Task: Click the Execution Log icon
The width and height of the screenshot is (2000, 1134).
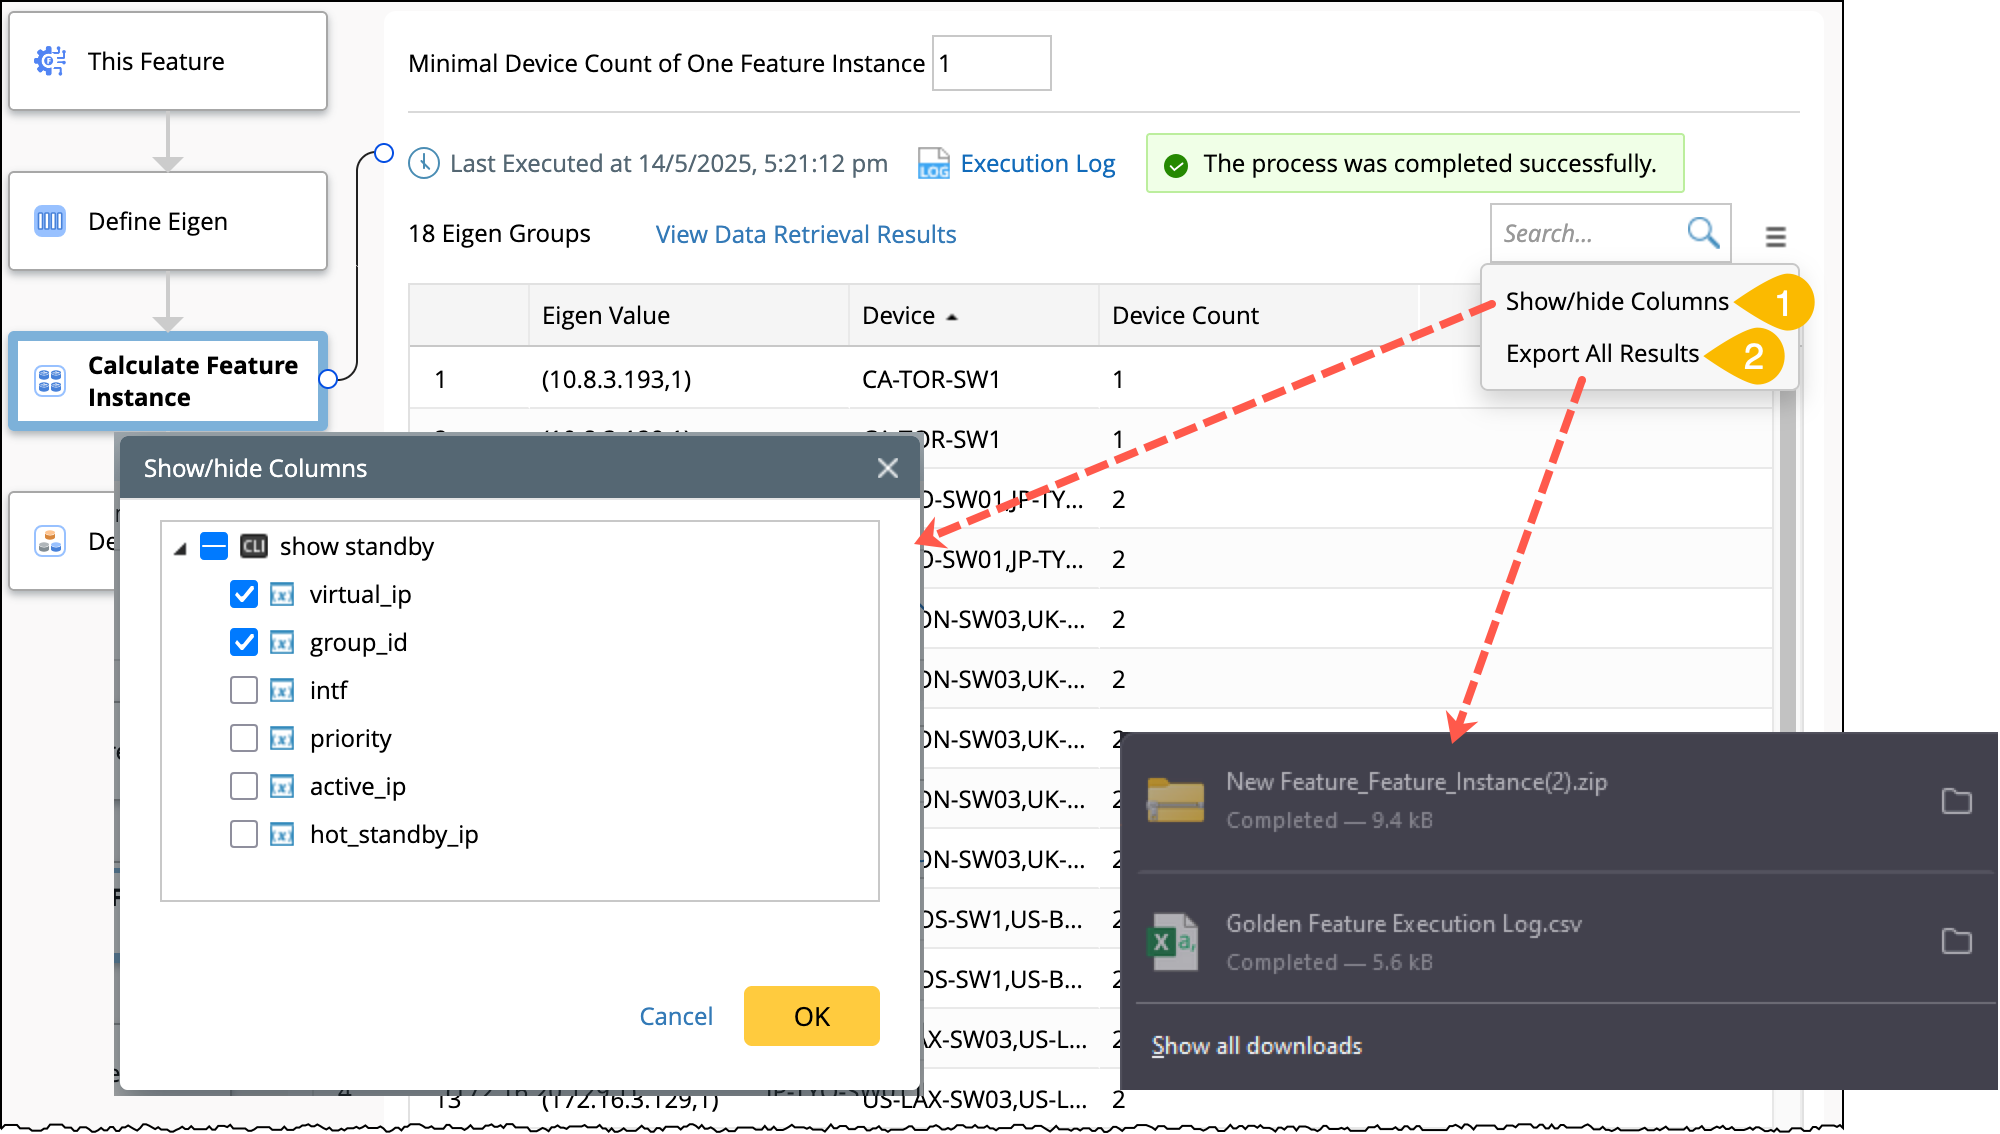Action: pos(933,164)
